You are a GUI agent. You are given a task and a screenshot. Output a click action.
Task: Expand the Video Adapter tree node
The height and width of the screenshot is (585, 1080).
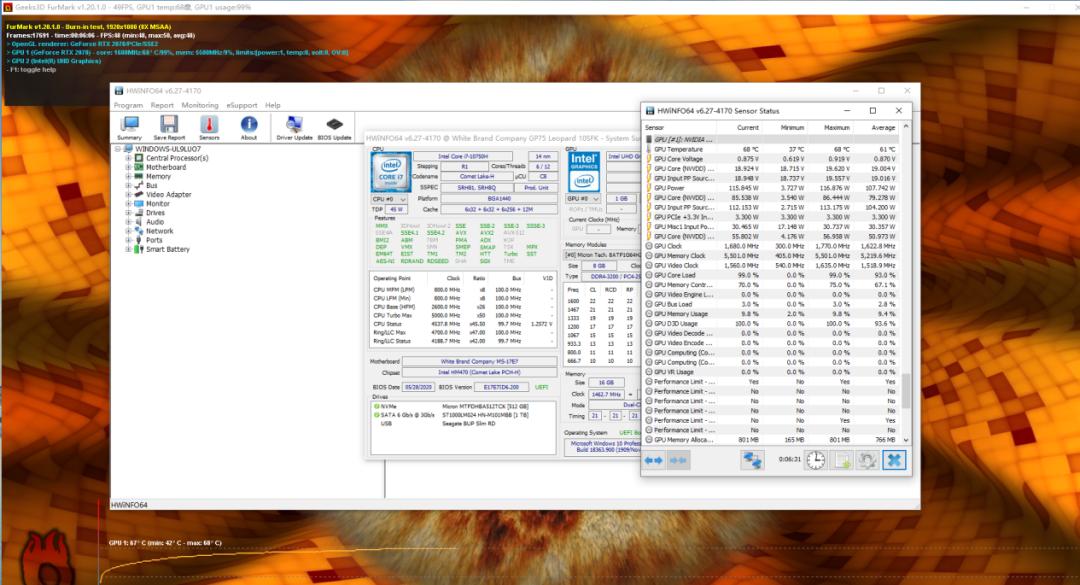[128, 194]
